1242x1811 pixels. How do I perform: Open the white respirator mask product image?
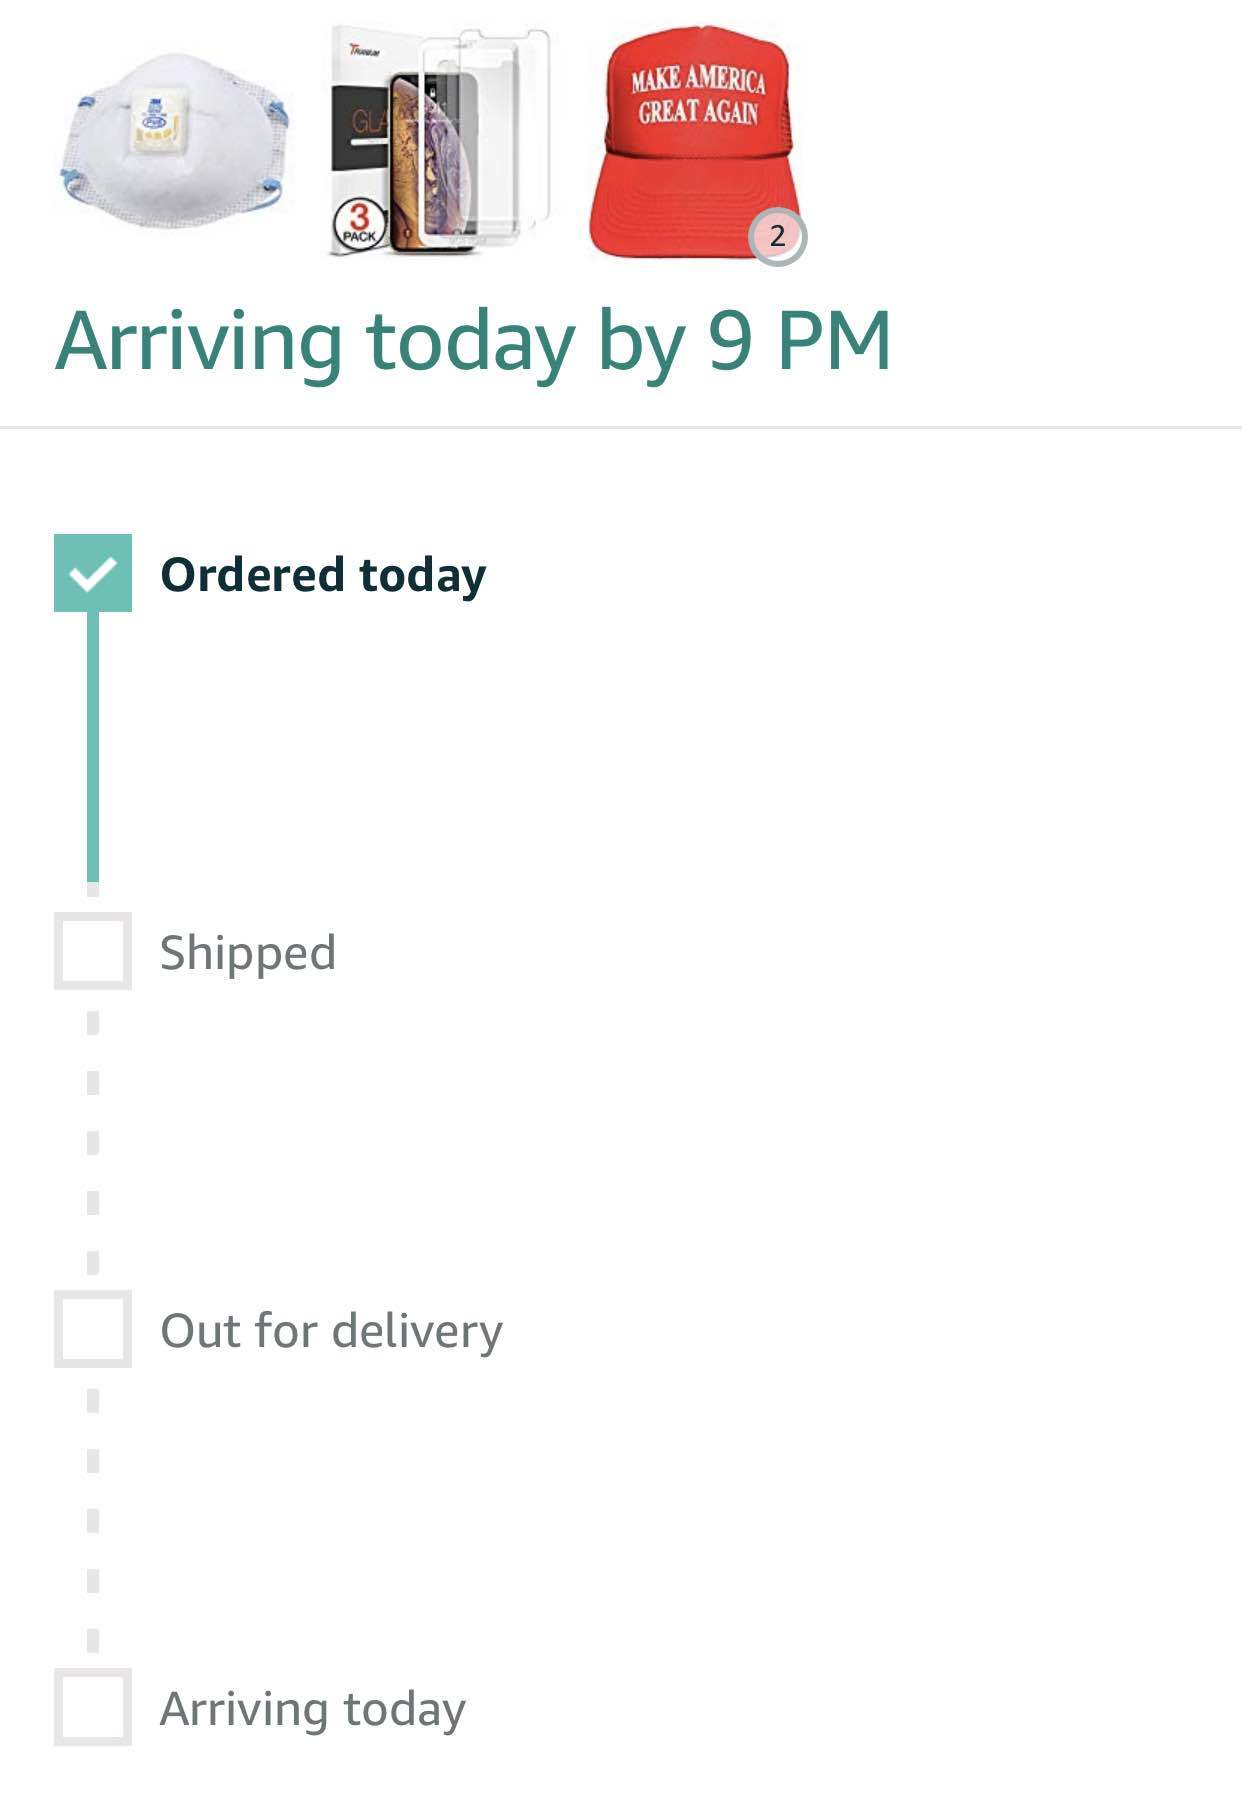pyautogui.click(x=174, y=142)
